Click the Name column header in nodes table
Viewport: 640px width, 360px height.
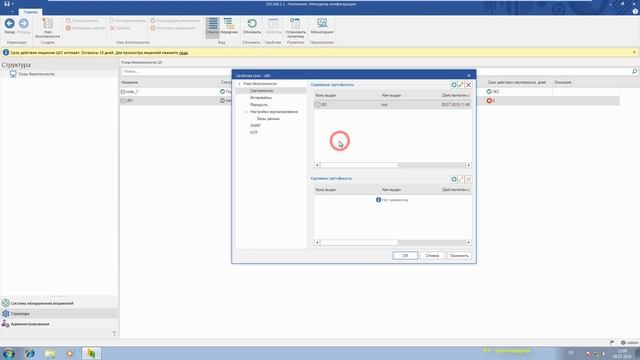tap(129, 82)
